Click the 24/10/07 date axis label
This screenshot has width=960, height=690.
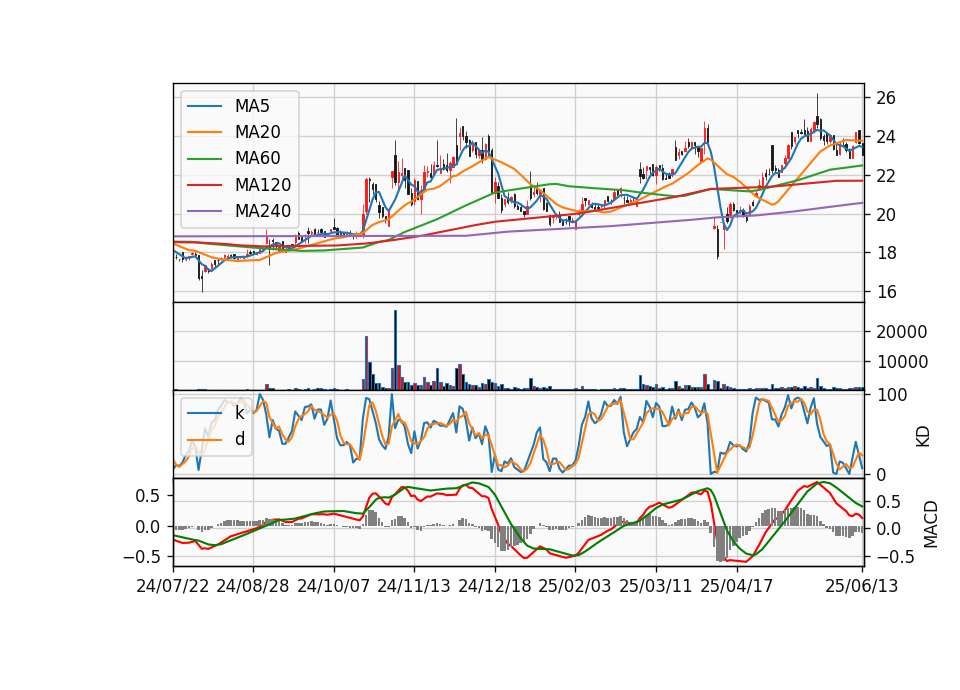coord(334,586)
